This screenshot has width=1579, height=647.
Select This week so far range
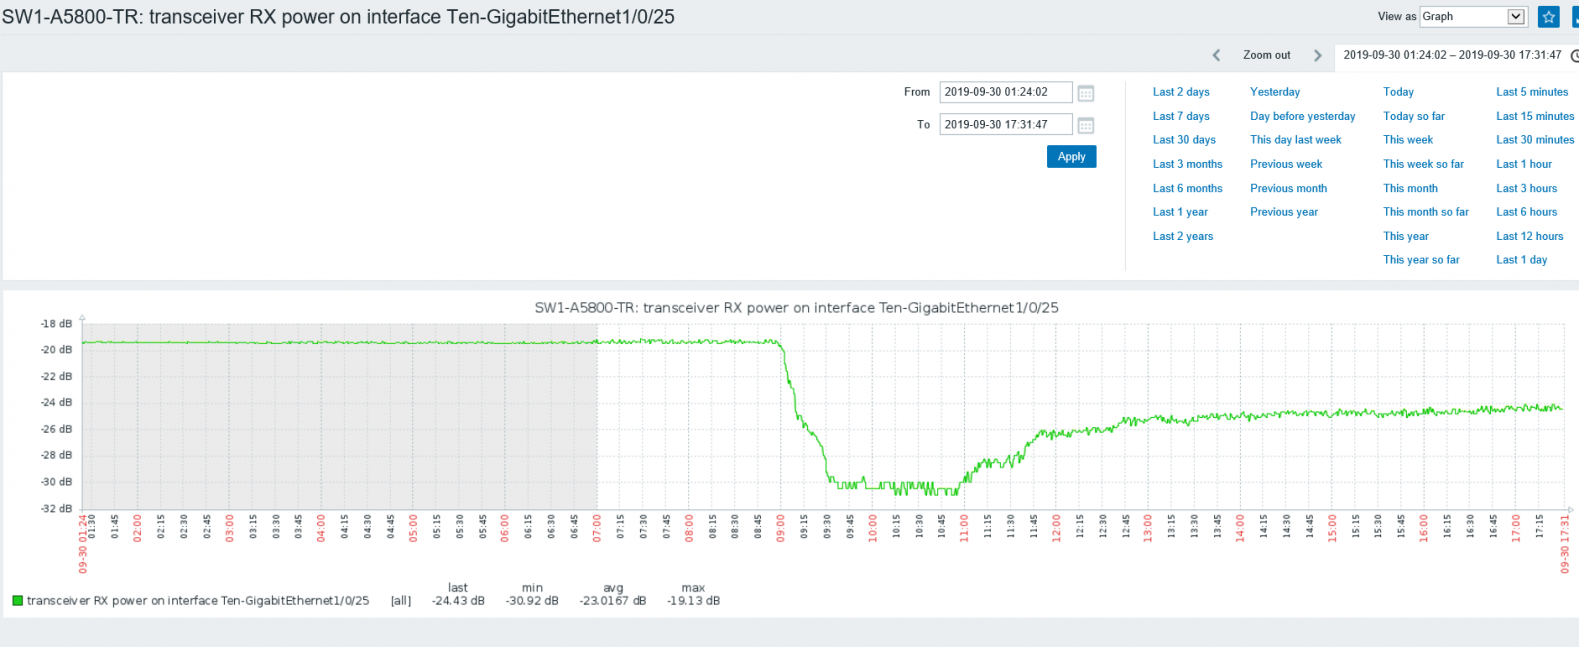coord(1423,164)
